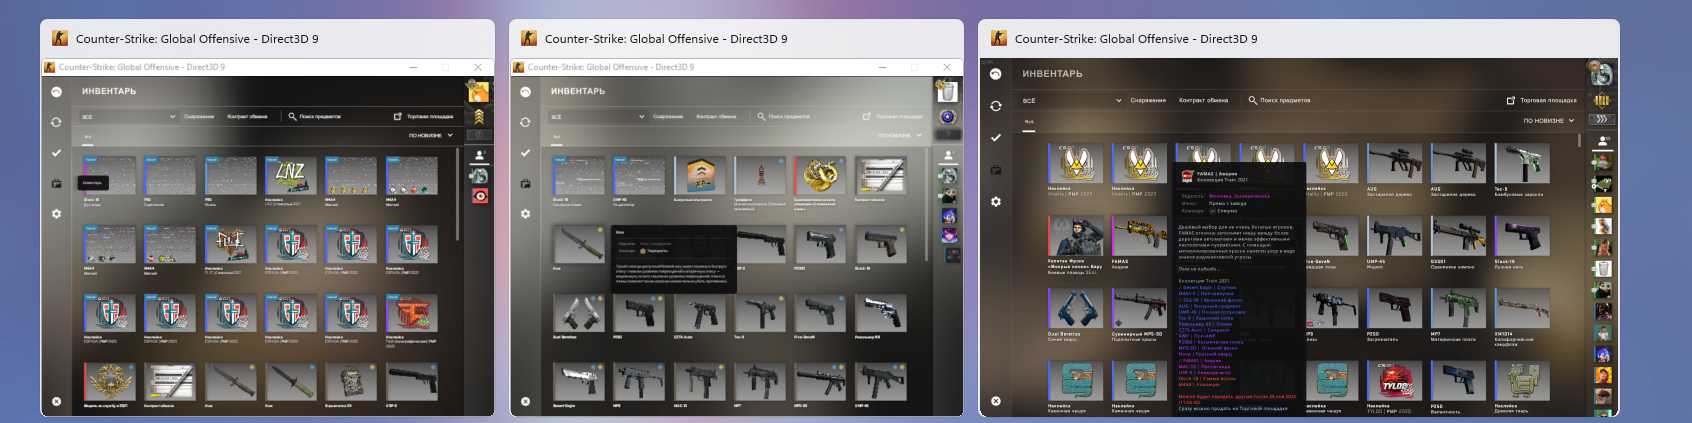Viewport: 1692px width, 423px height.
Task: Open the ПО НОВИЗНЕ sort dropdown in the right preview
Action: click(x=1549, y=121)
